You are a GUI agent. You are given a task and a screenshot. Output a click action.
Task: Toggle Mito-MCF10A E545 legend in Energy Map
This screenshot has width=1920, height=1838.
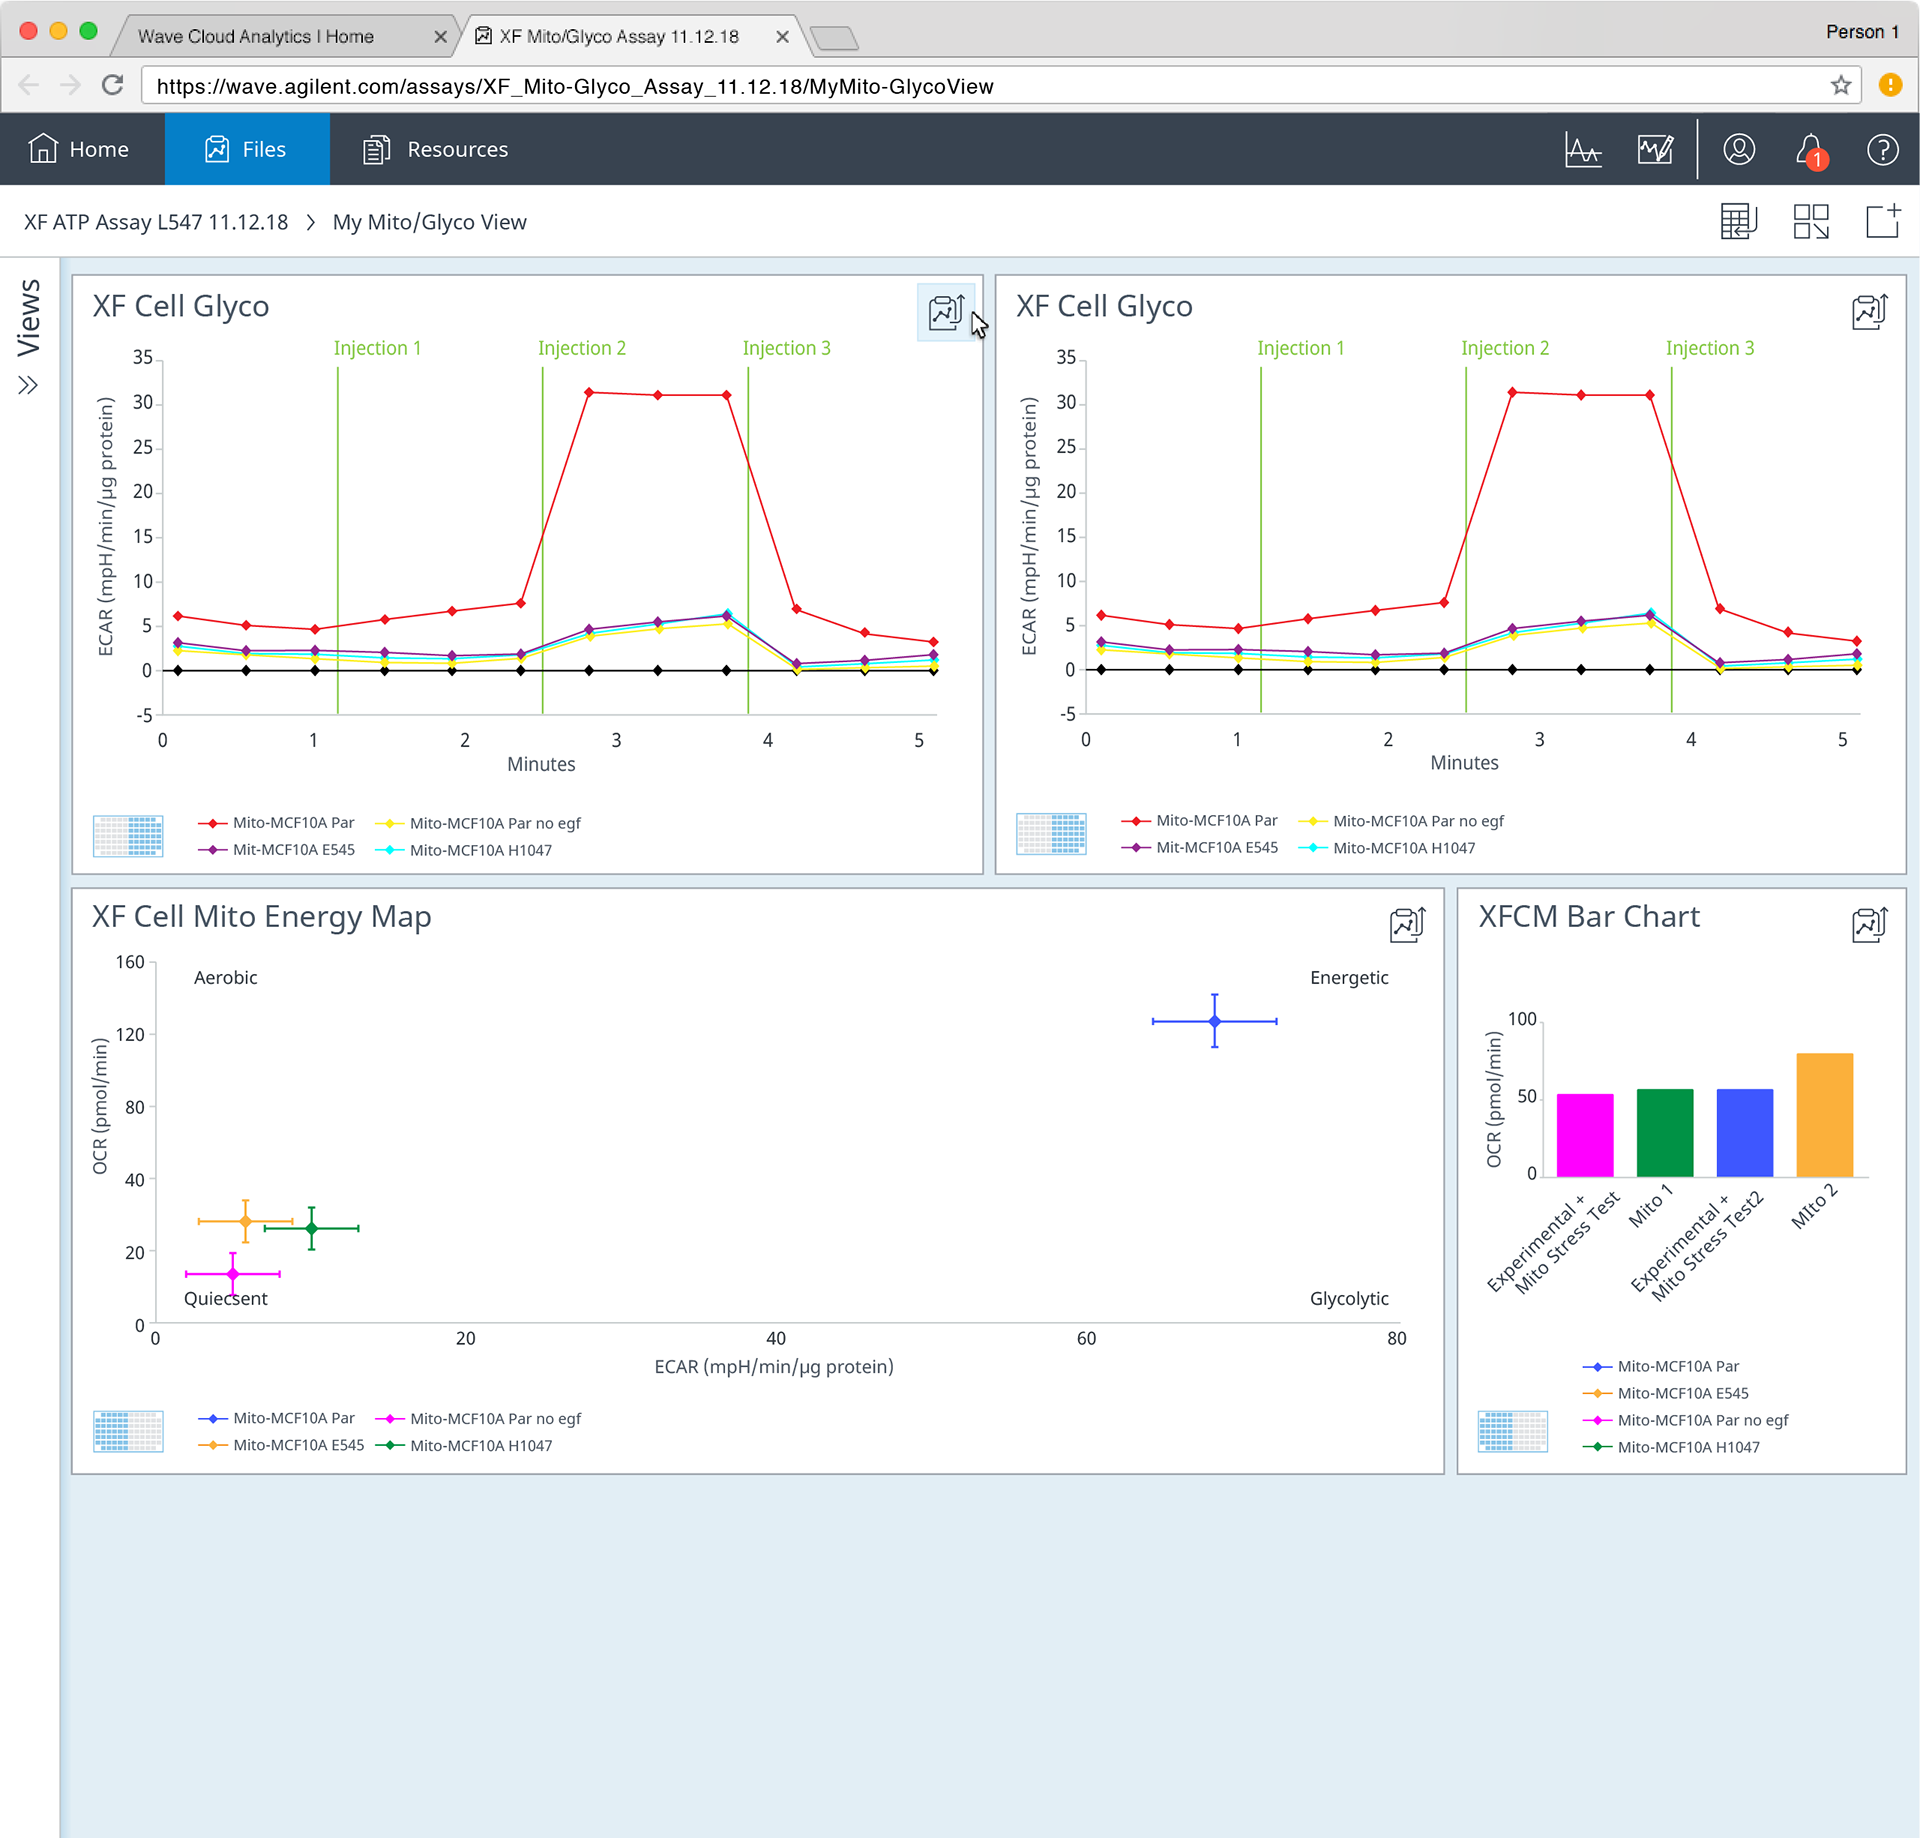(281, 1445)
